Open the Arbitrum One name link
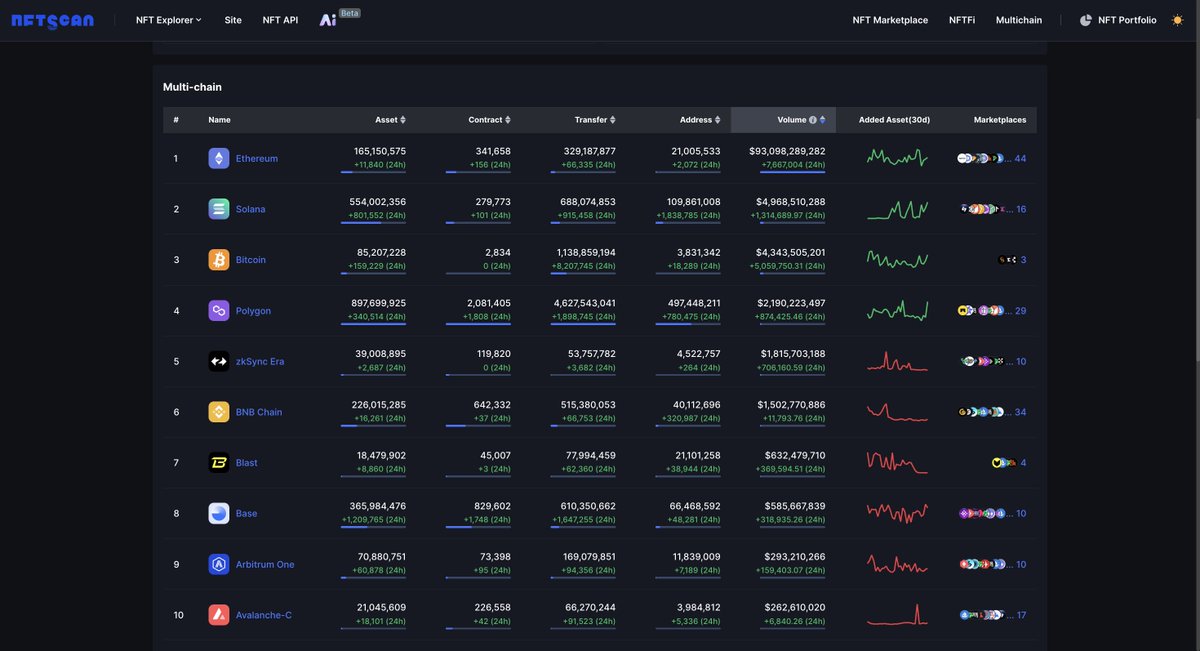The image size is (1200, 651). click(x=265, y=564)
